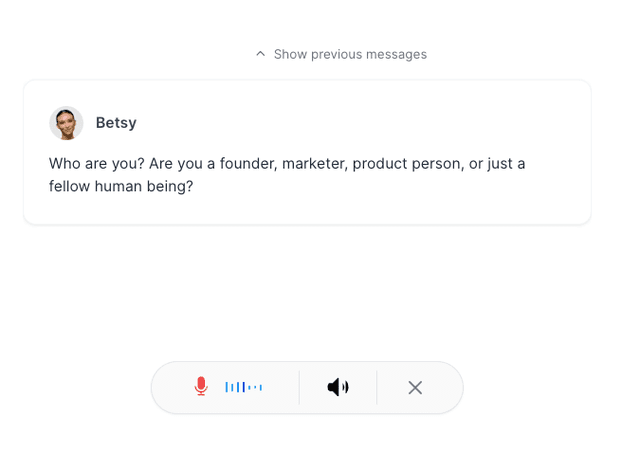Toggle the speaker volume icon

(338, 387)
